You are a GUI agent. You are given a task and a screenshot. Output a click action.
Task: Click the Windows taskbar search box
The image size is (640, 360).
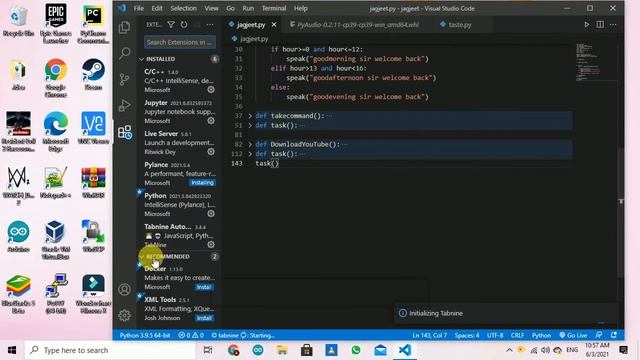point(110,350)
